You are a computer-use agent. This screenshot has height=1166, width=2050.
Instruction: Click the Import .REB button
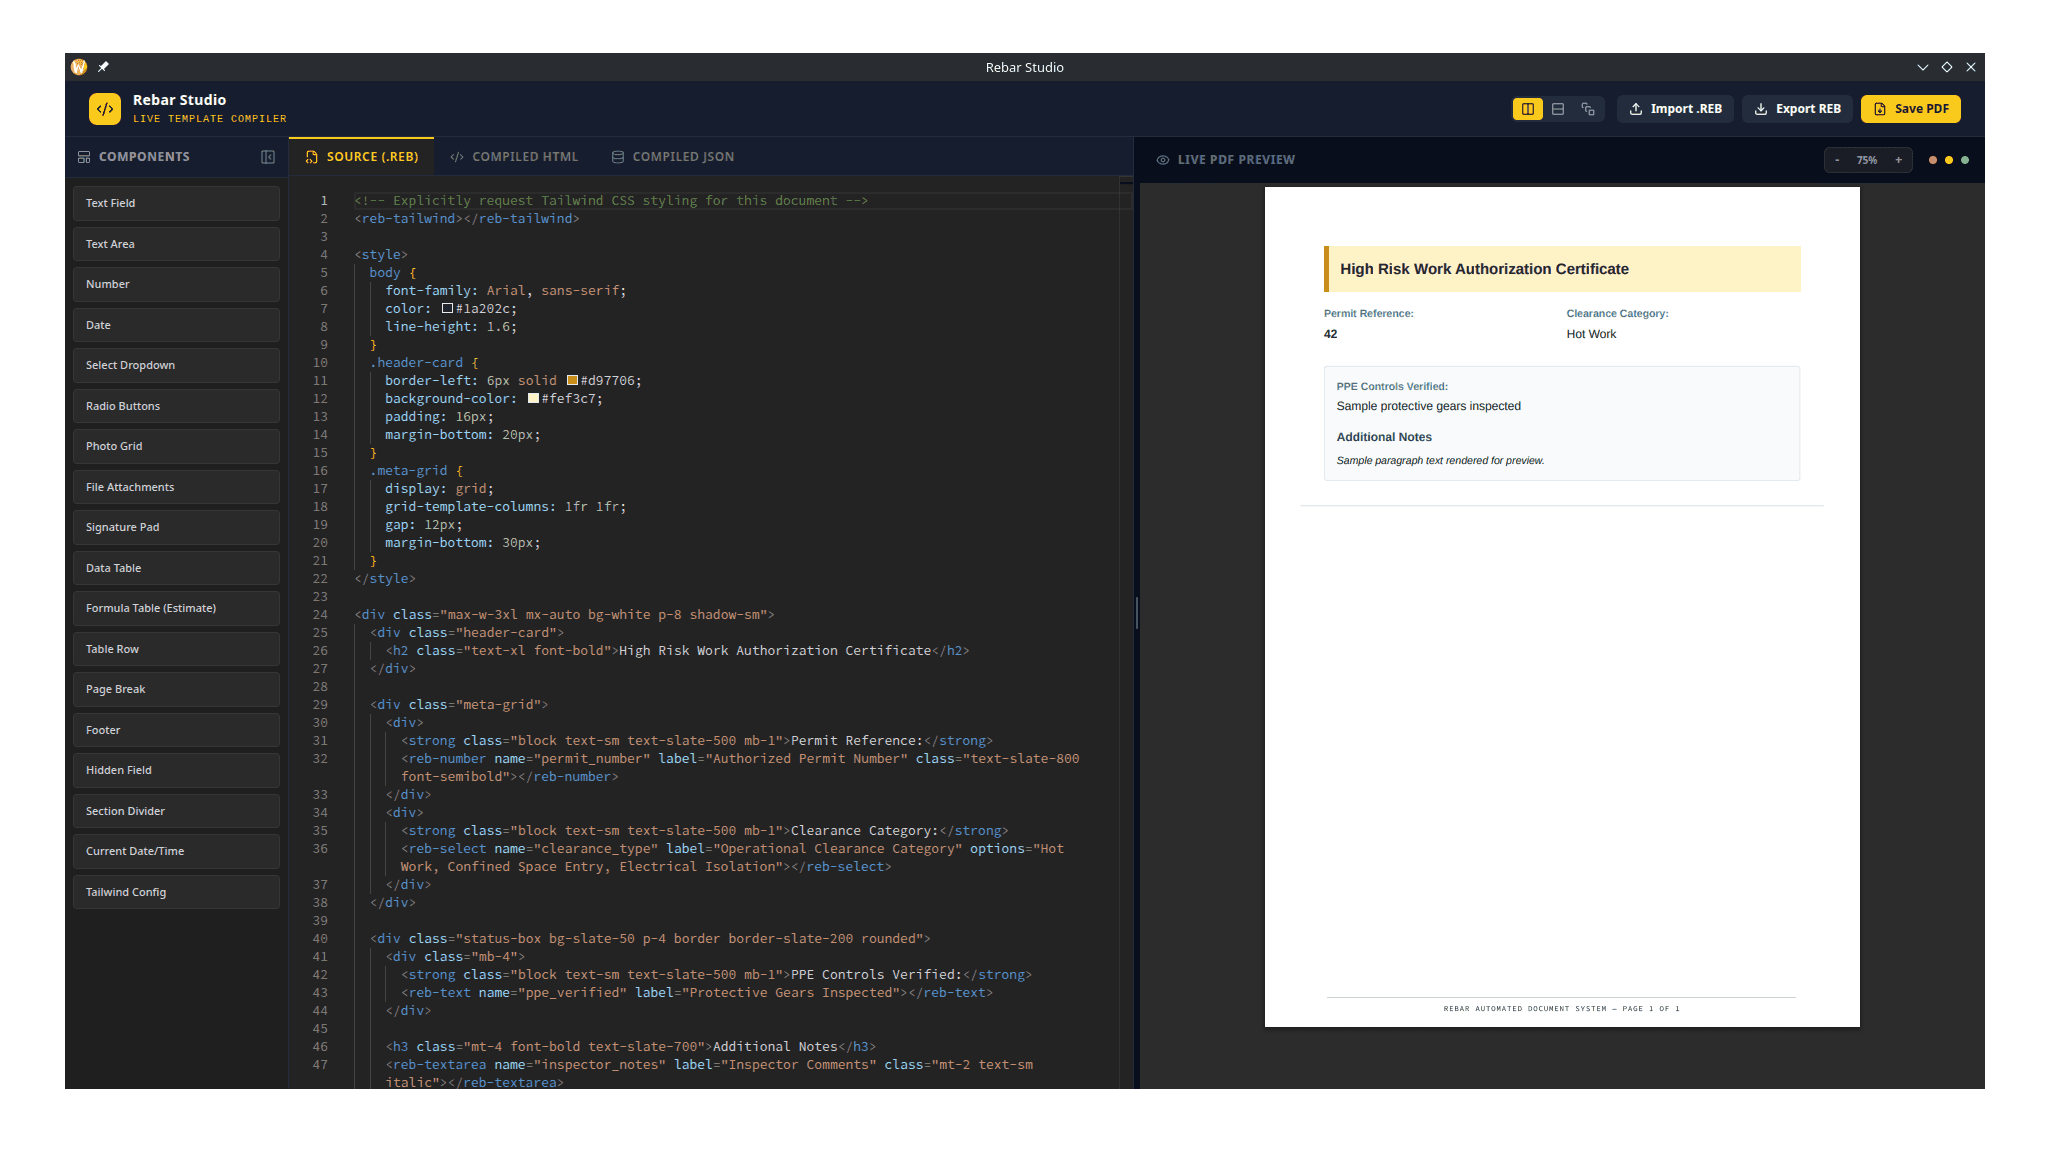coord(1676,109)
